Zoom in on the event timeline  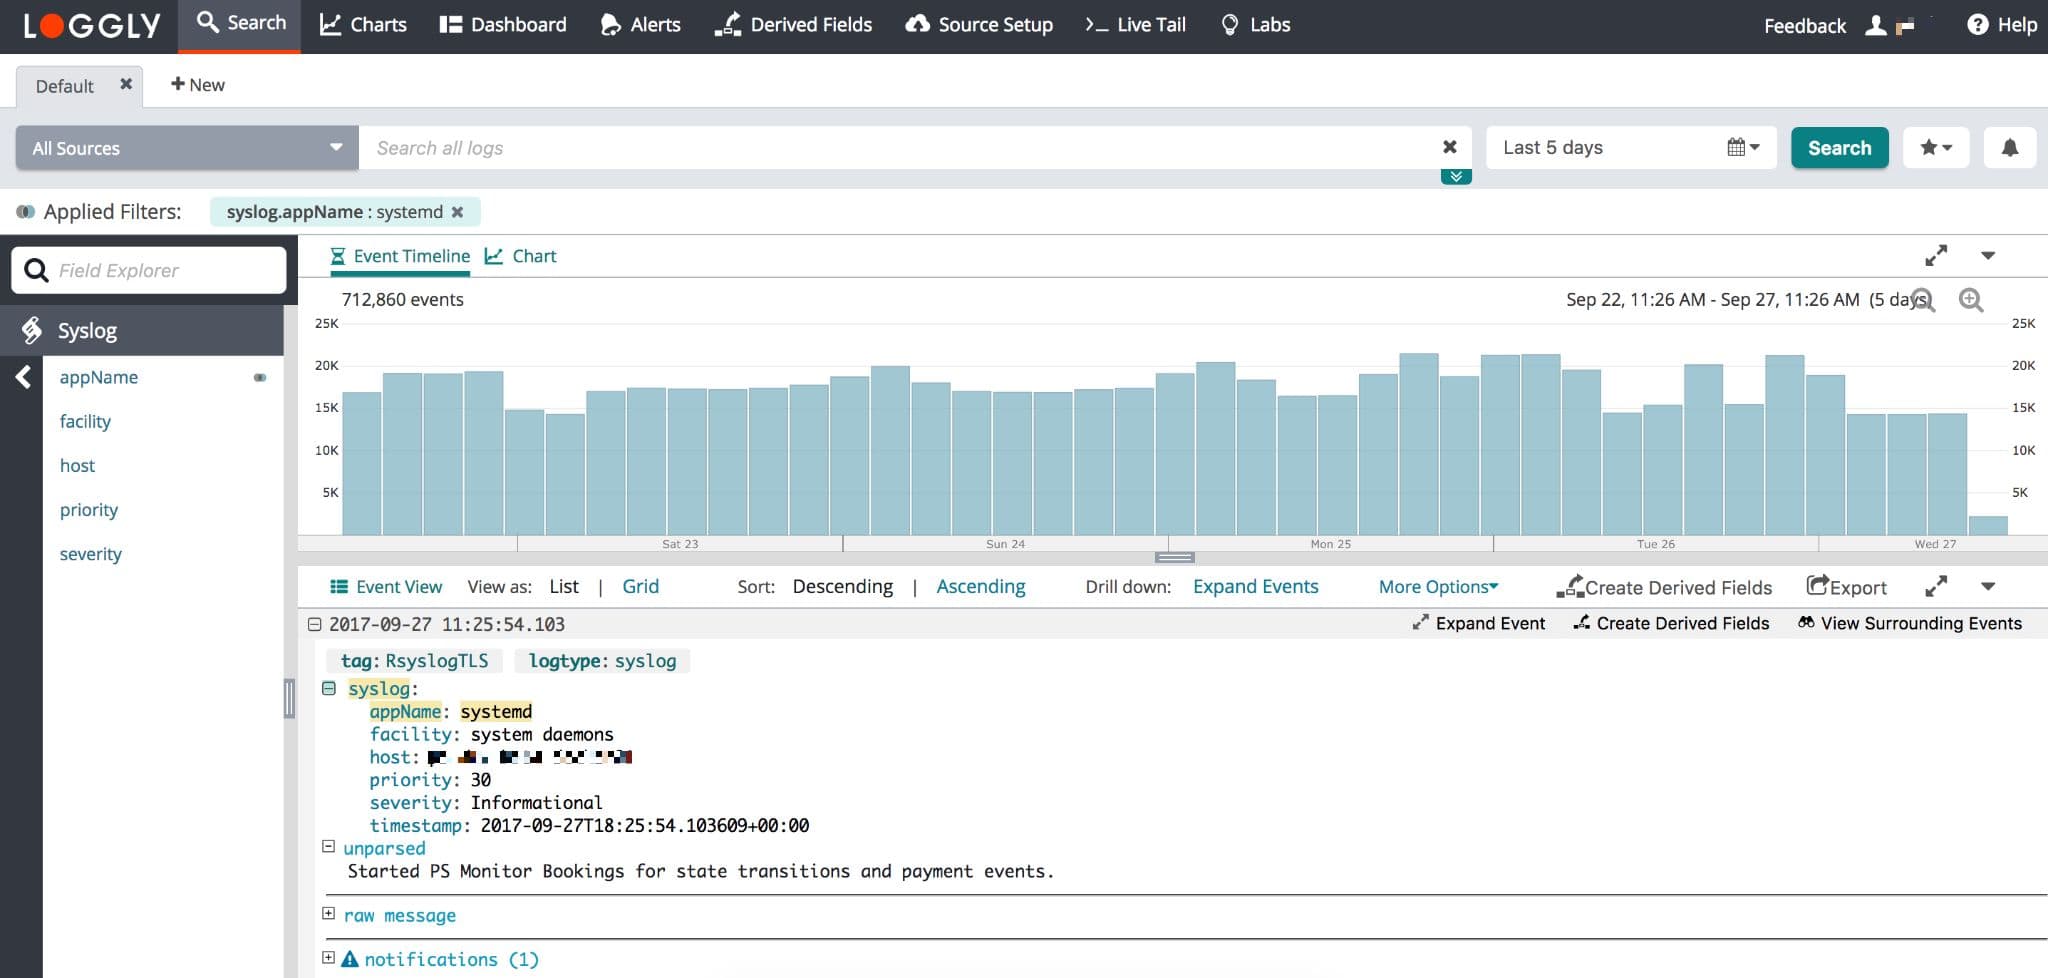click(1970, 300)
